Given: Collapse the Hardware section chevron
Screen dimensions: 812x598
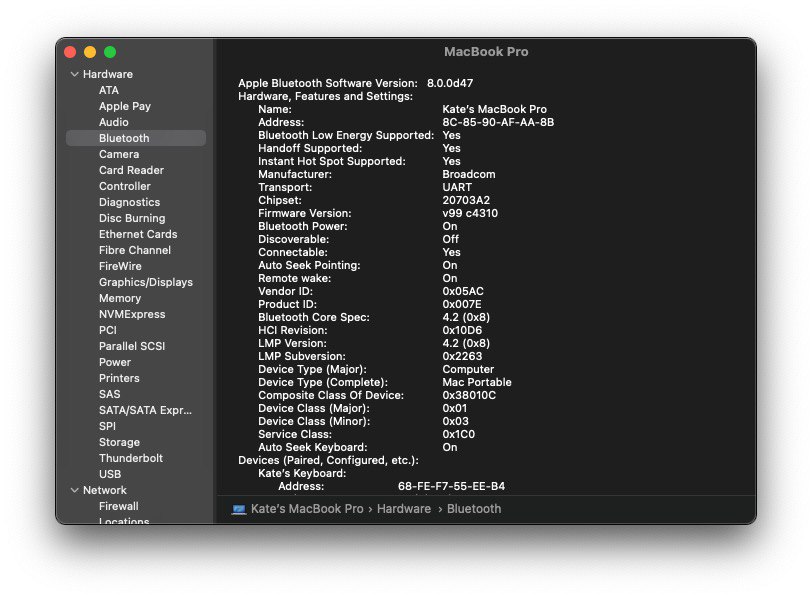Looking at the screenshot, I should (x=75, y=74).
